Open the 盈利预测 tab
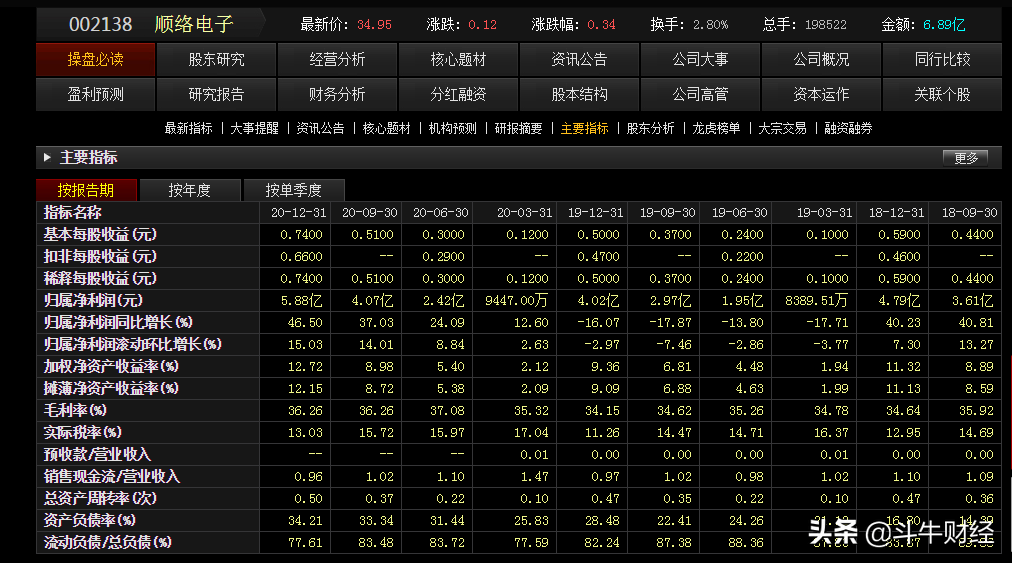 click(x=96, y=94)
